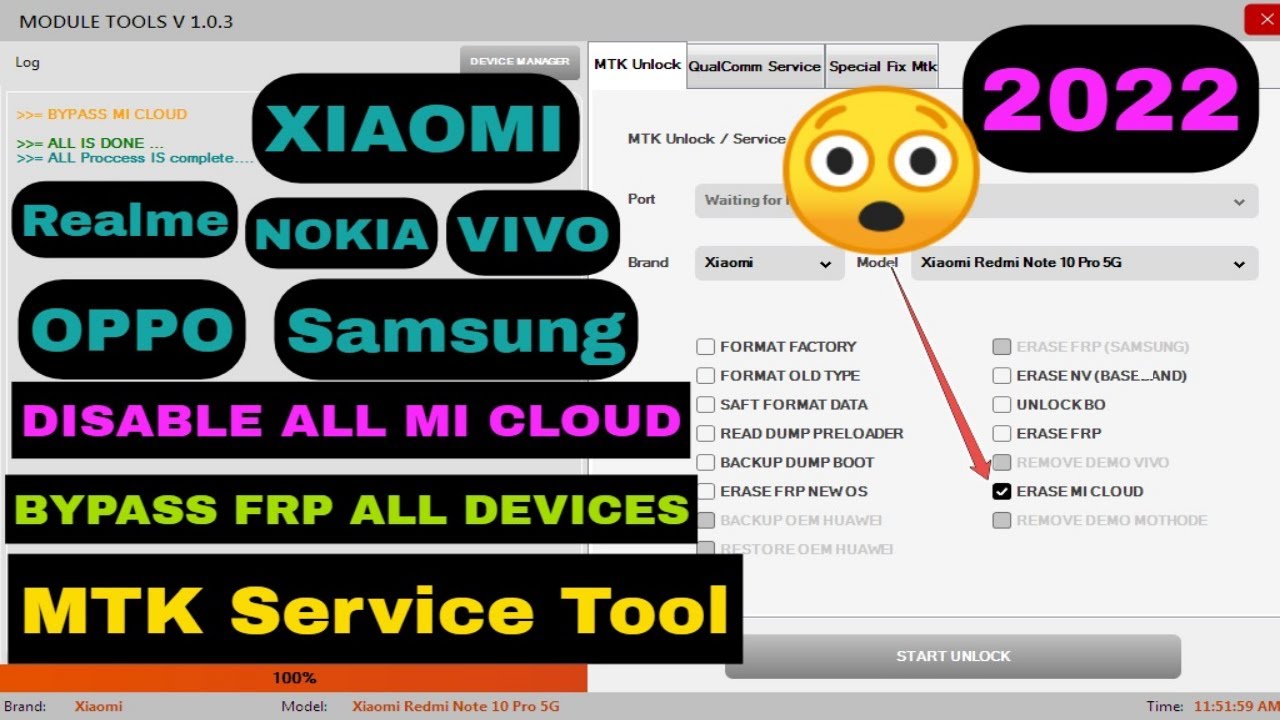Select the '>>= ALL IS DONE ...' log line
The width and height of the screenshot is (1280, 720).
[90, 143]
